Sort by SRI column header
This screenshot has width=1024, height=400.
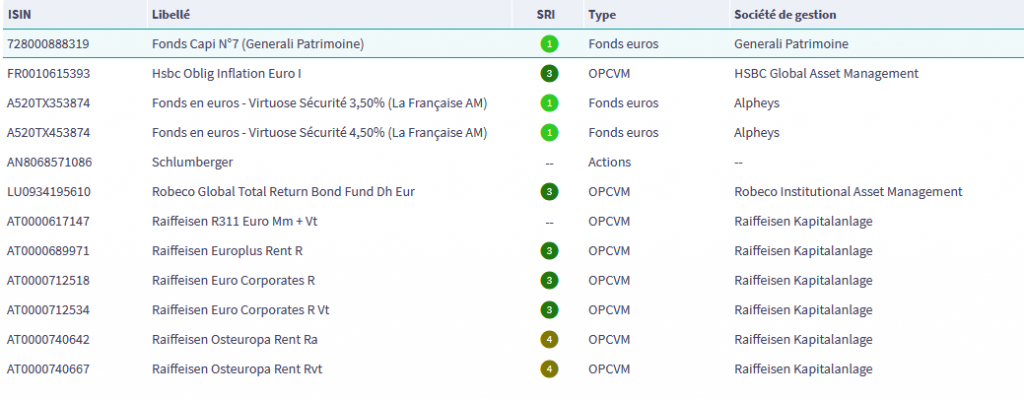pos(545,15)
